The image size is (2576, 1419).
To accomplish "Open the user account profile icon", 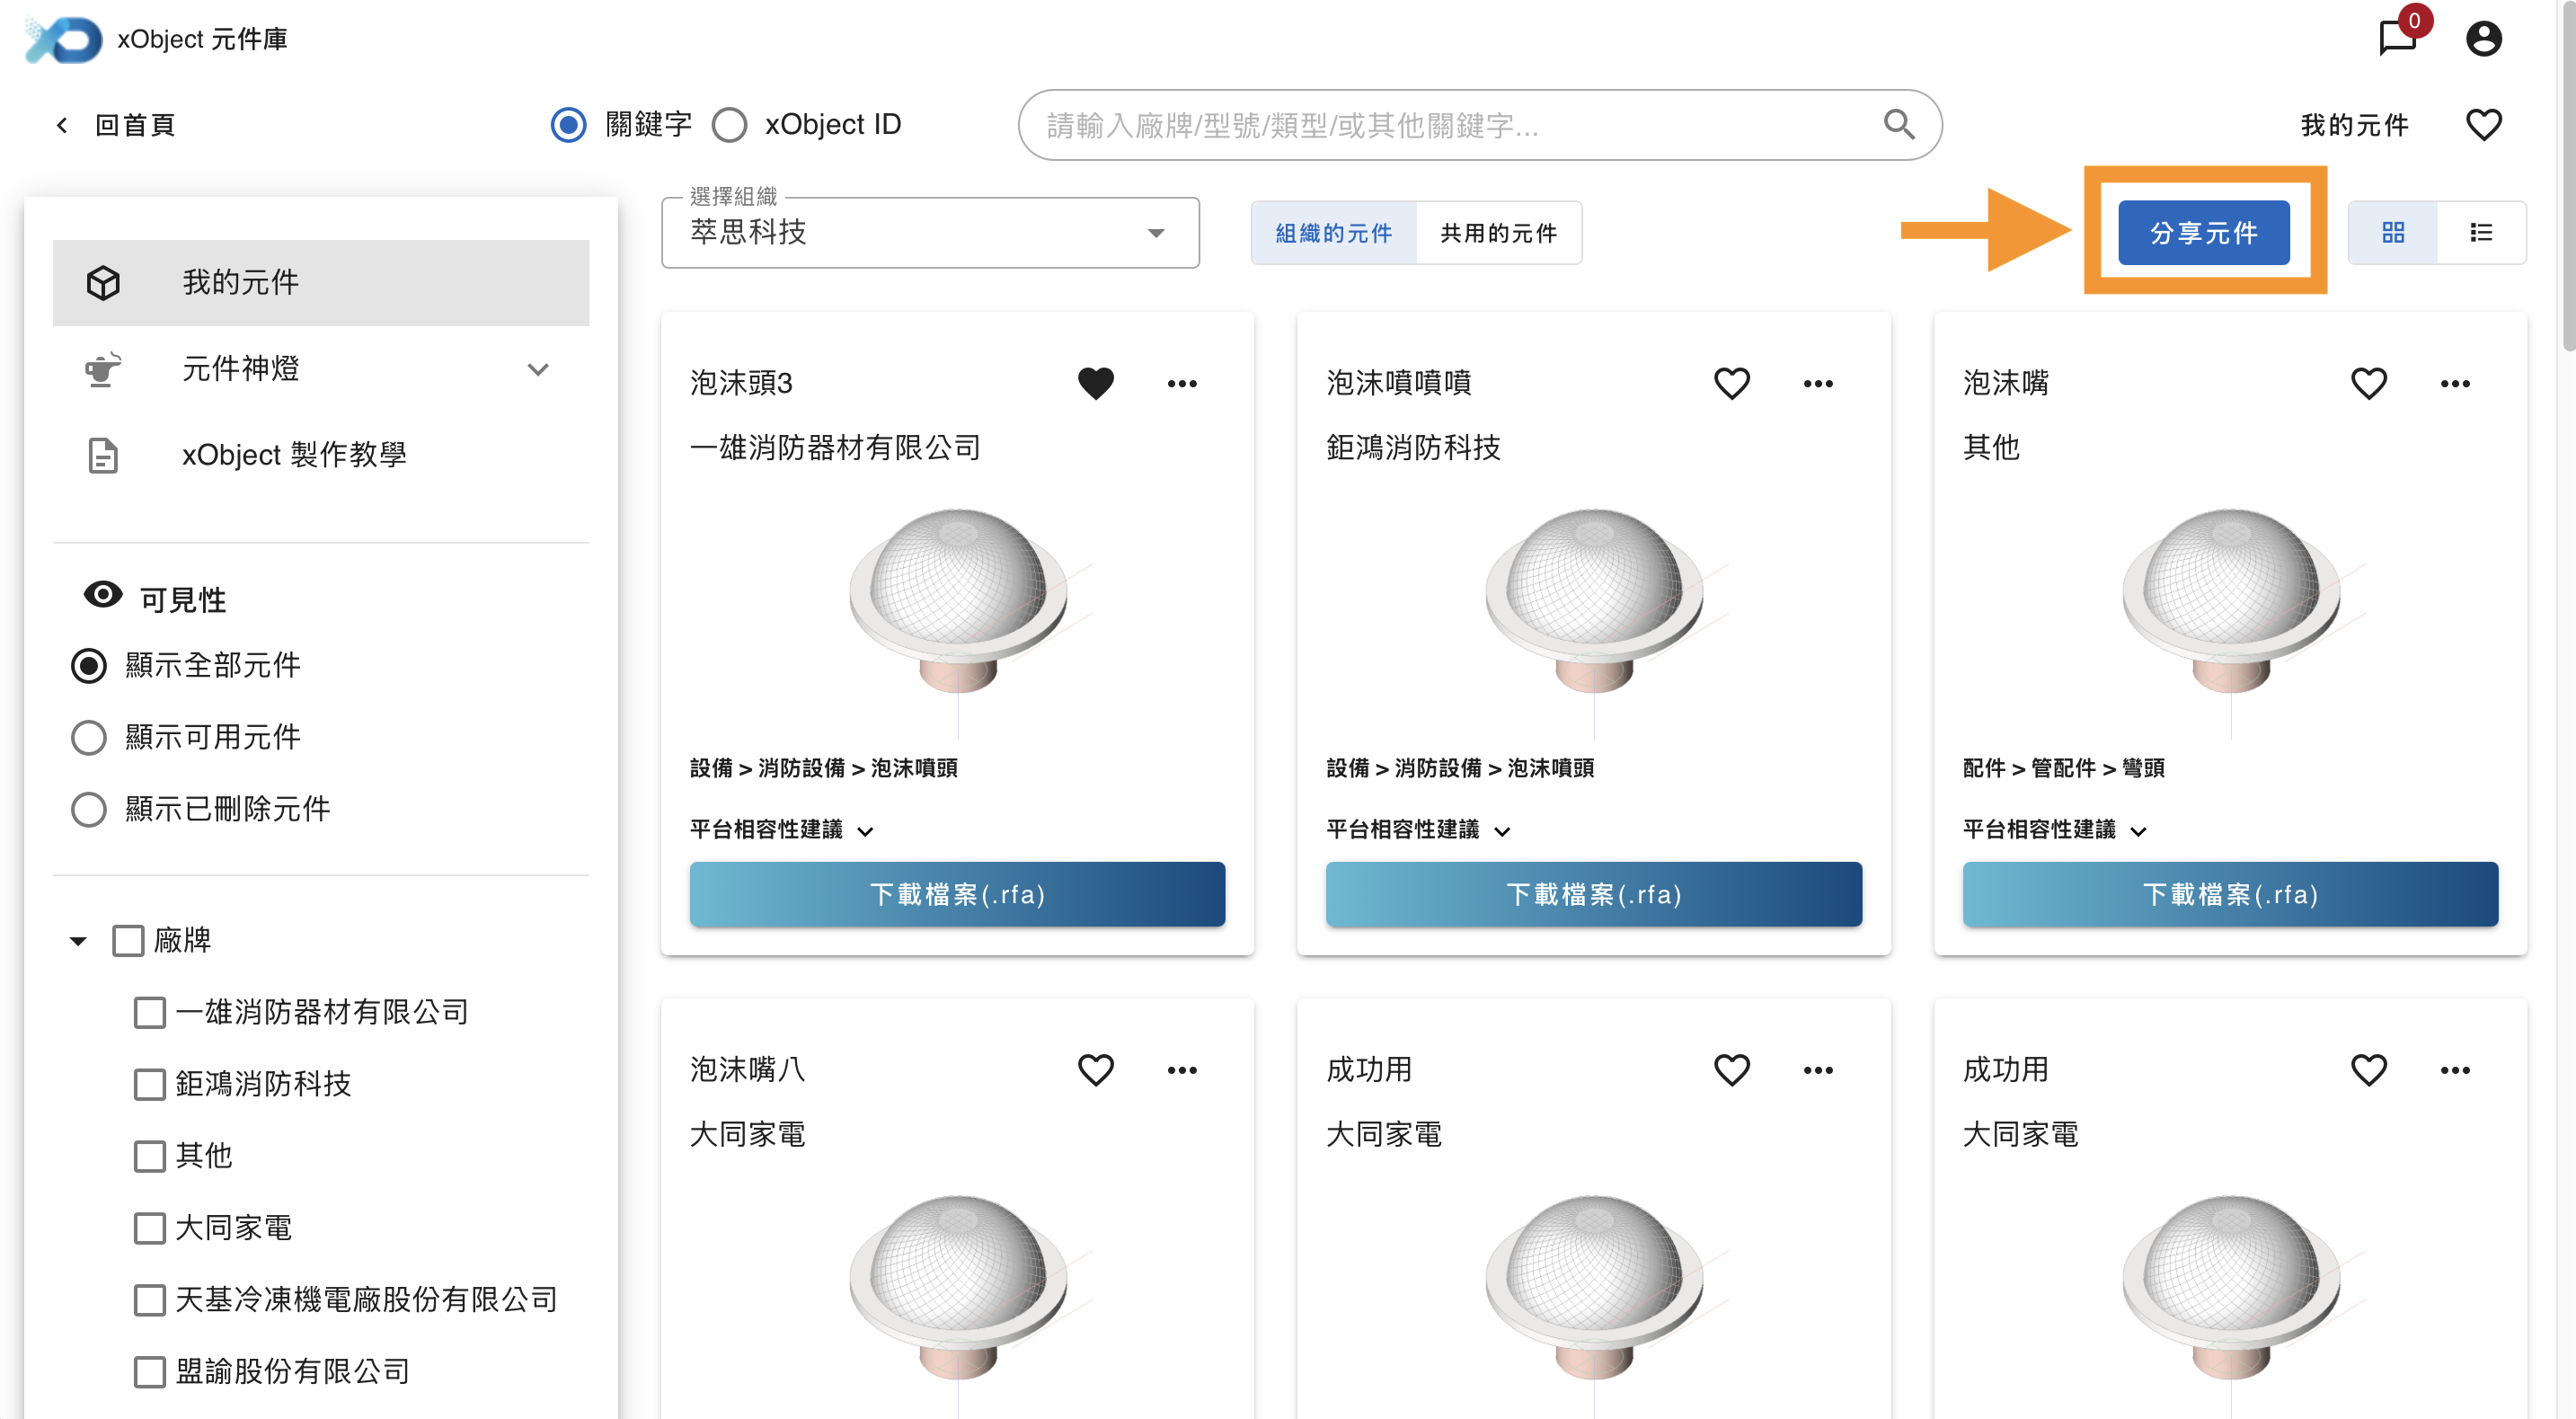I will 2483,40.
